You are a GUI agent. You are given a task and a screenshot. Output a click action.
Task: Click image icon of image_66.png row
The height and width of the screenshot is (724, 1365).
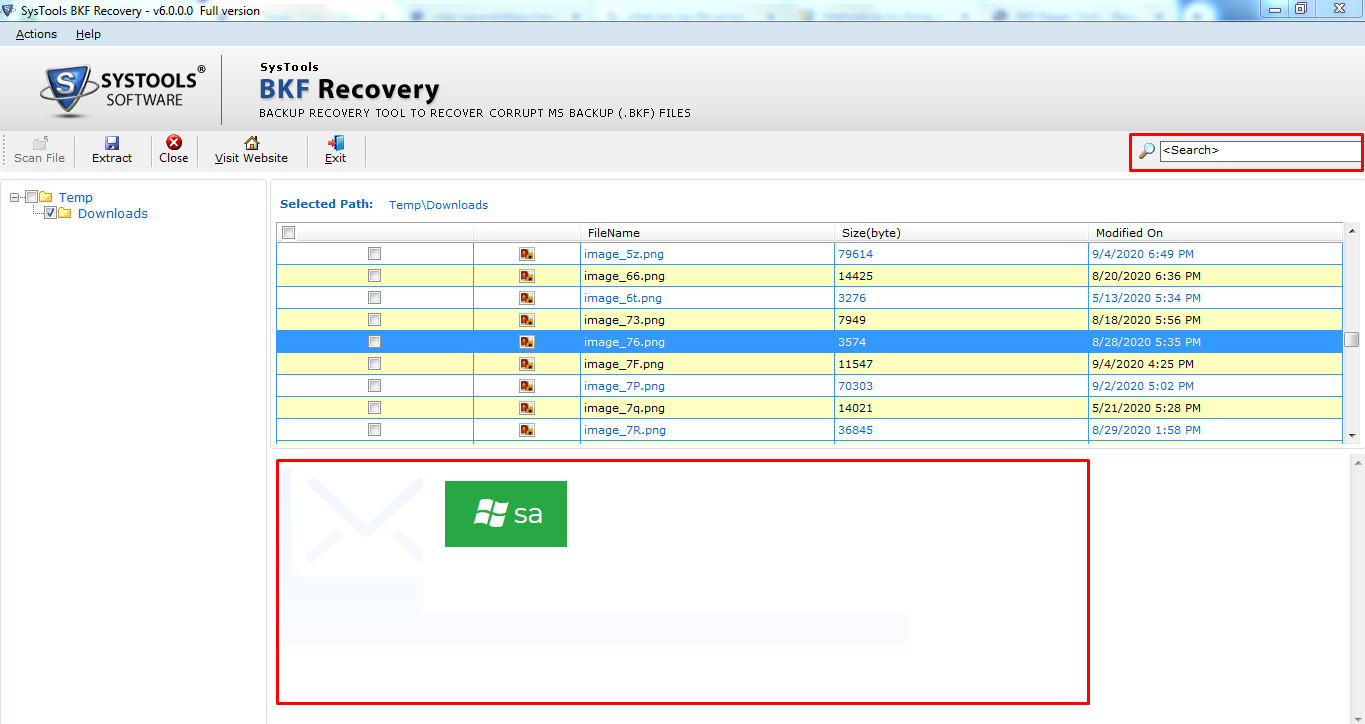pyautogui.click(x=527, y=276)
